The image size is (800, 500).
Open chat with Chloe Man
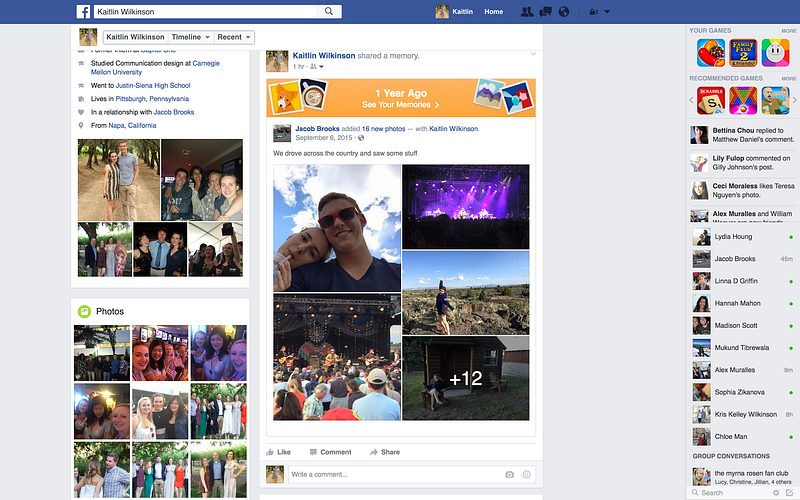click(743, 437)
